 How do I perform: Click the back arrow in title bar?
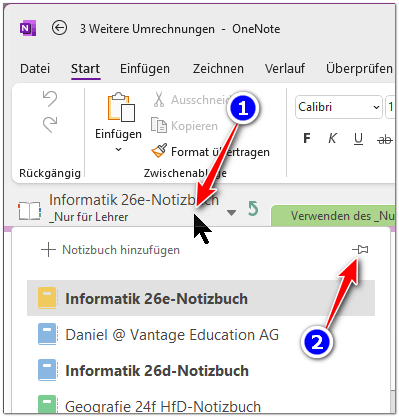coord(59,28)
